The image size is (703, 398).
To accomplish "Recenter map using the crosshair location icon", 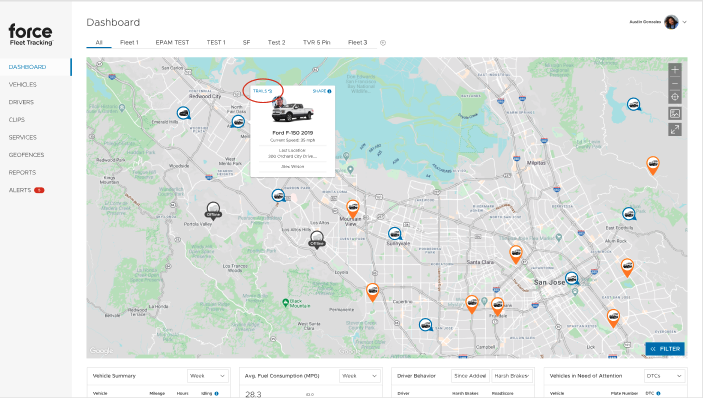I will point(675,97).
